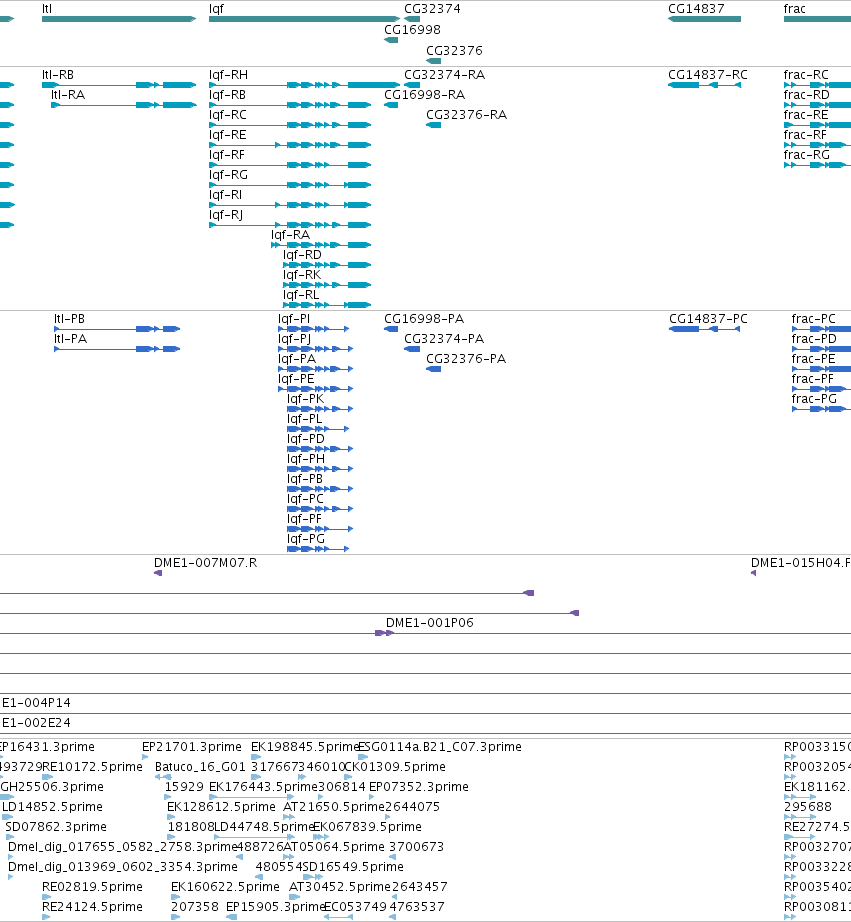This screenshot has height=922, width=851.
Task: Select protein lqf-PJ
Action: point(295,339)
